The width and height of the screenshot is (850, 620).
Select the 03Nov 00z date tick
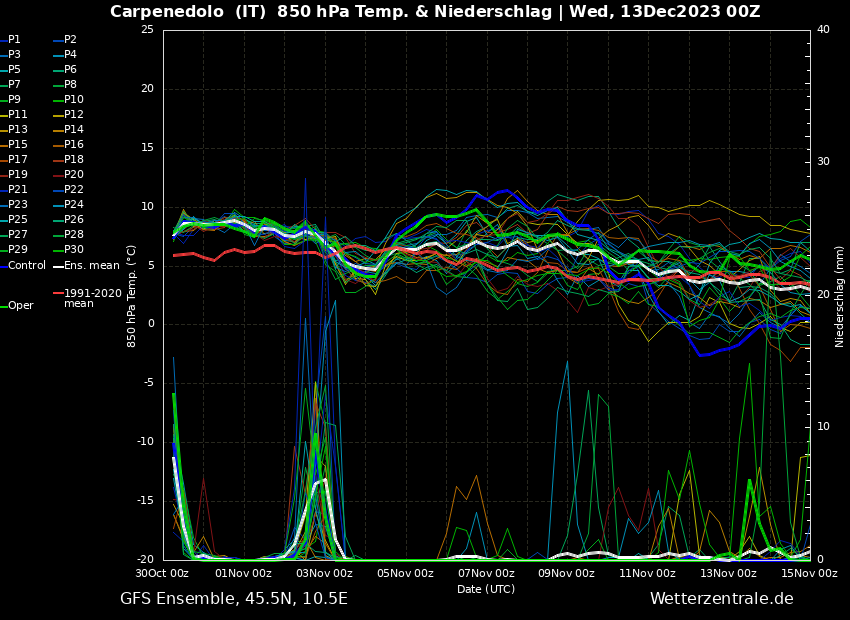[x=324, y=574]
